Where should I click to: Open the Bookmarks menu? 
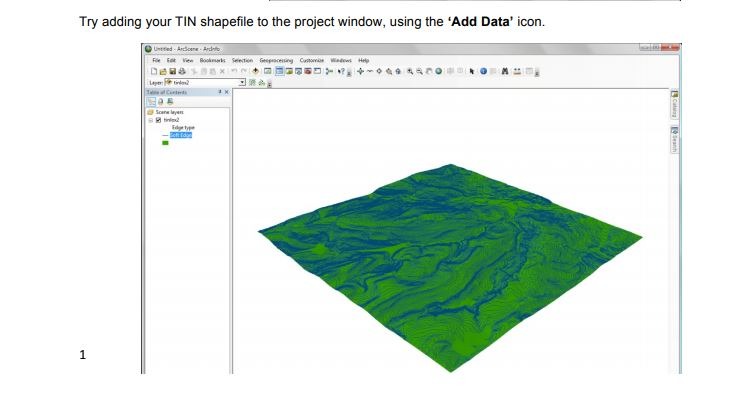(213, 61)
